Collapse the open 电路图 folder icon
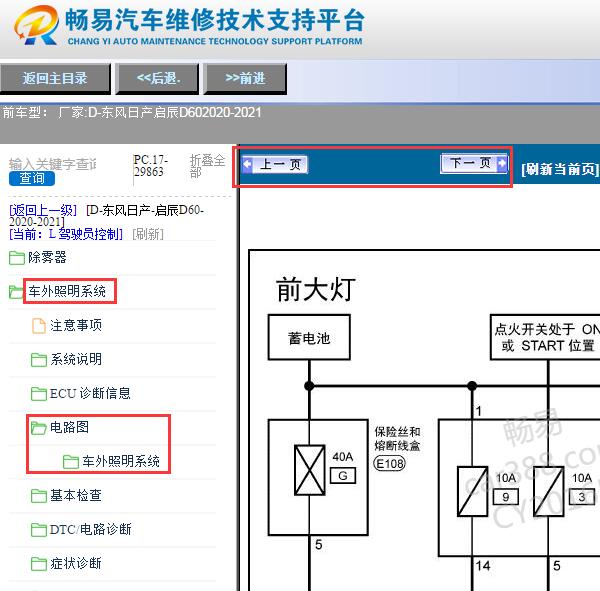 [x=39, y=428]
